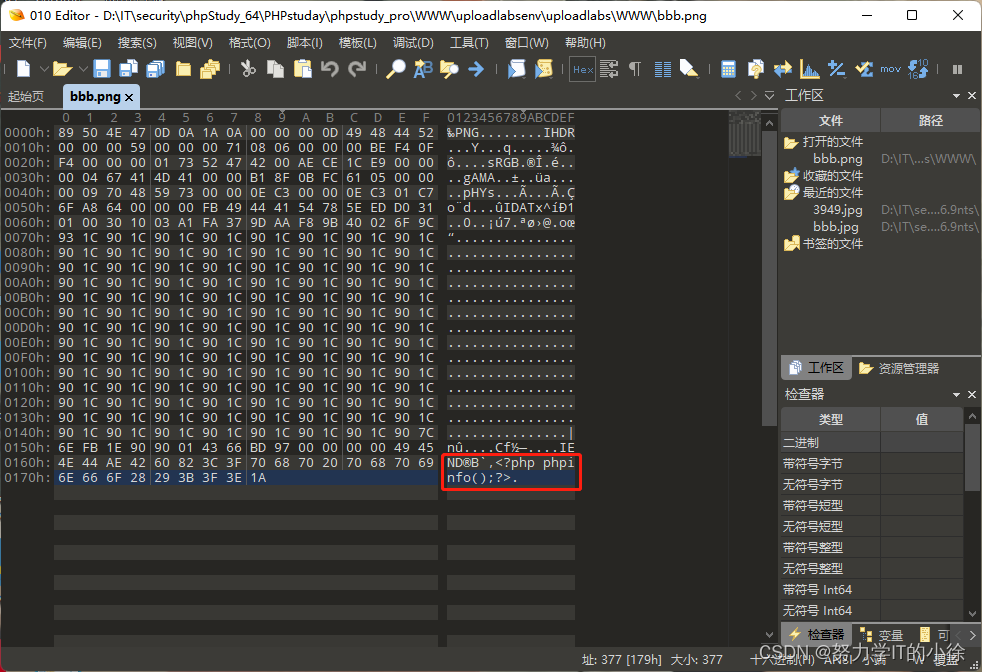Viewport: 982px width, 672px height.
Task: Redo the last edit
Action: pos(357,68)
